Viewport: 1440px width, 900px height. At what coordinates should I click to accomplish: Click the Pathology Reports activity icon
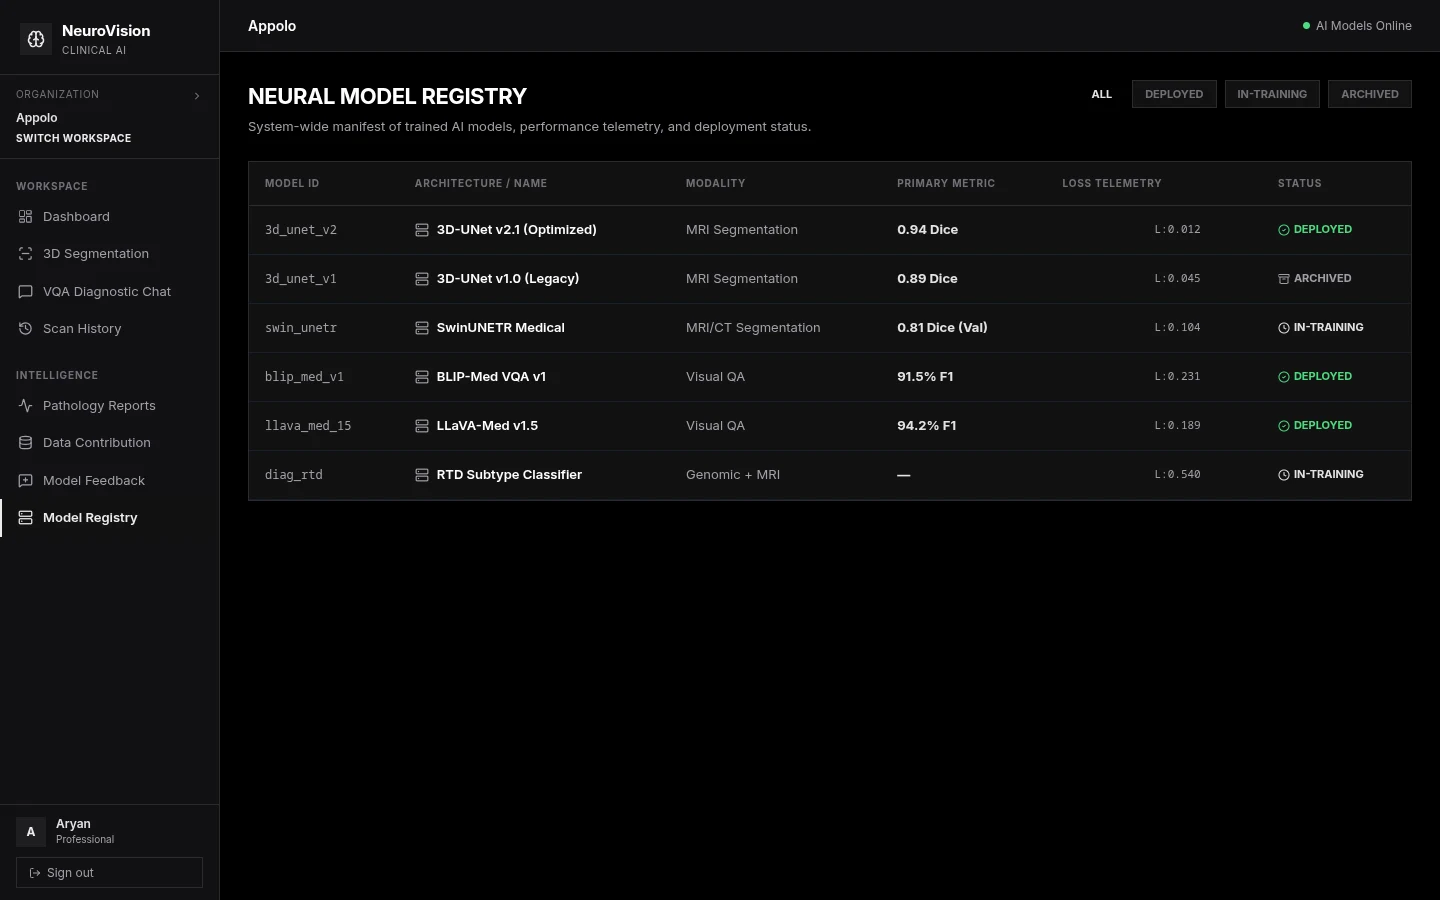[x=25, y=406]
